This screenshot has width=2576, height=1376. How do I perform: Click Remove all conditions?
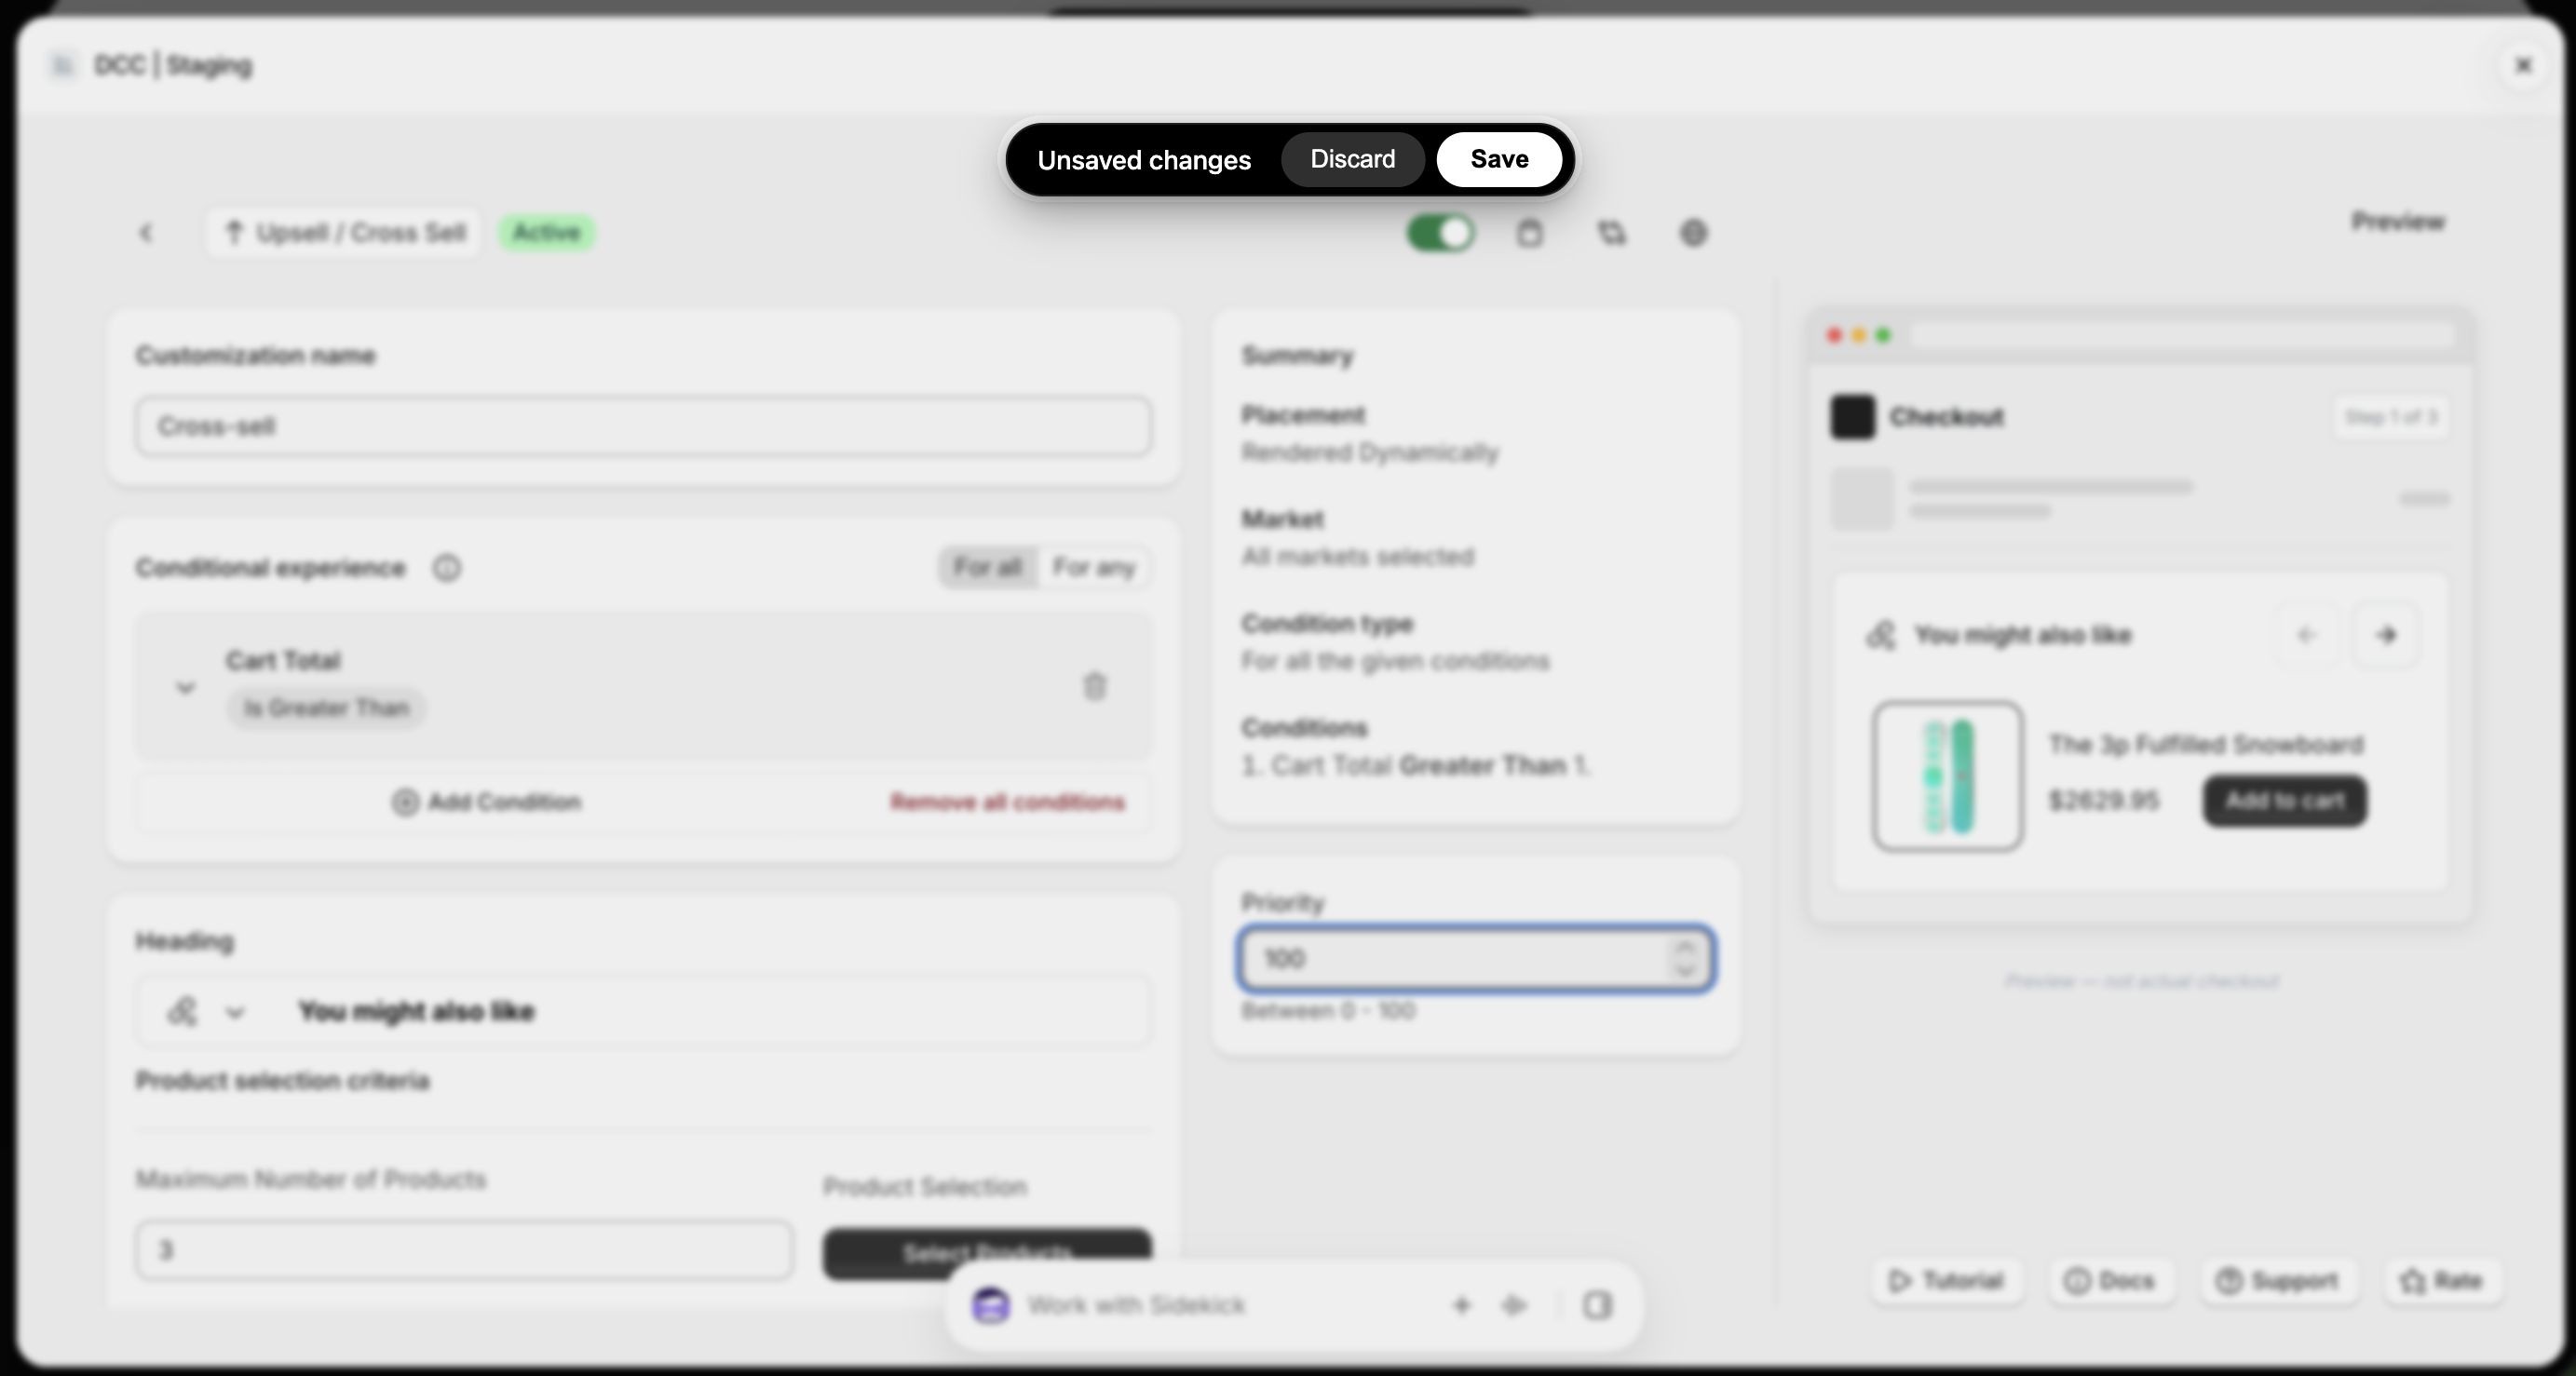[1008, 802]
